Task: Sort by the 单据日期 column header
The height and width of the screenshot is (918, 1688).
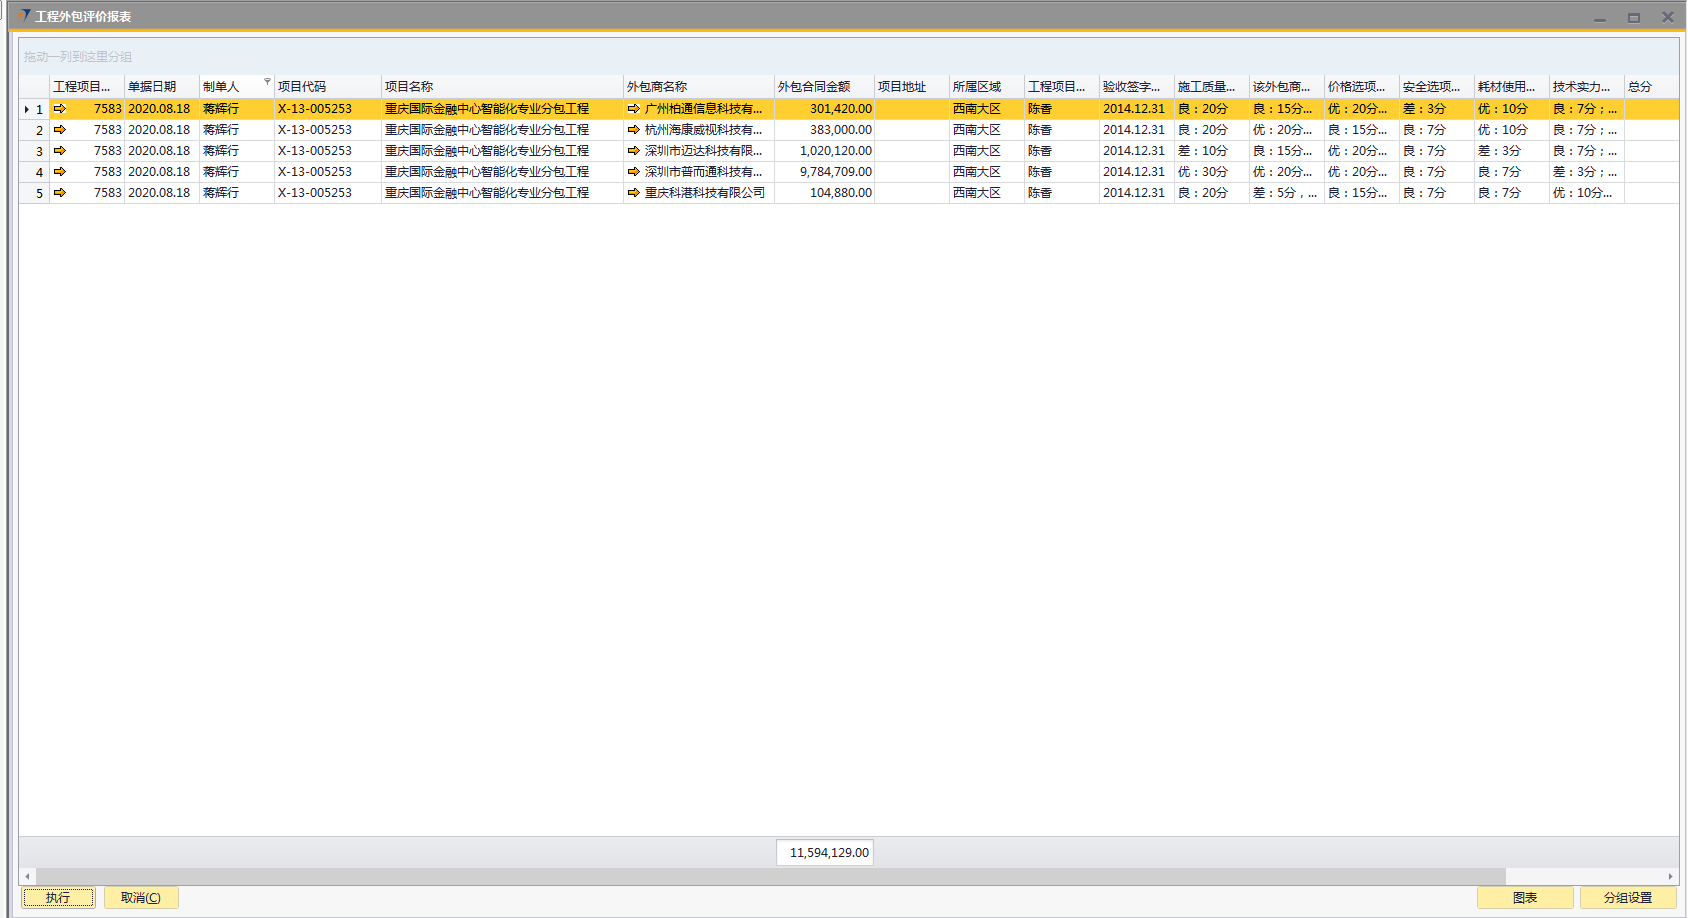Action: pyautogui.click(x=152, y=87)
